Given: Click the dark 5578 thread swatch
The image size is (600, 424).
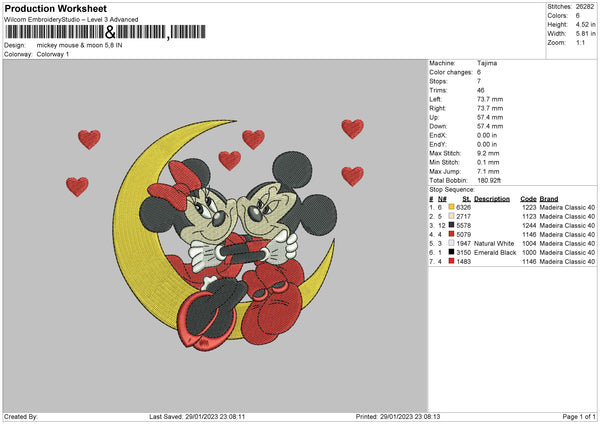Looking at the screenshot, I should [x=452, y=225].
